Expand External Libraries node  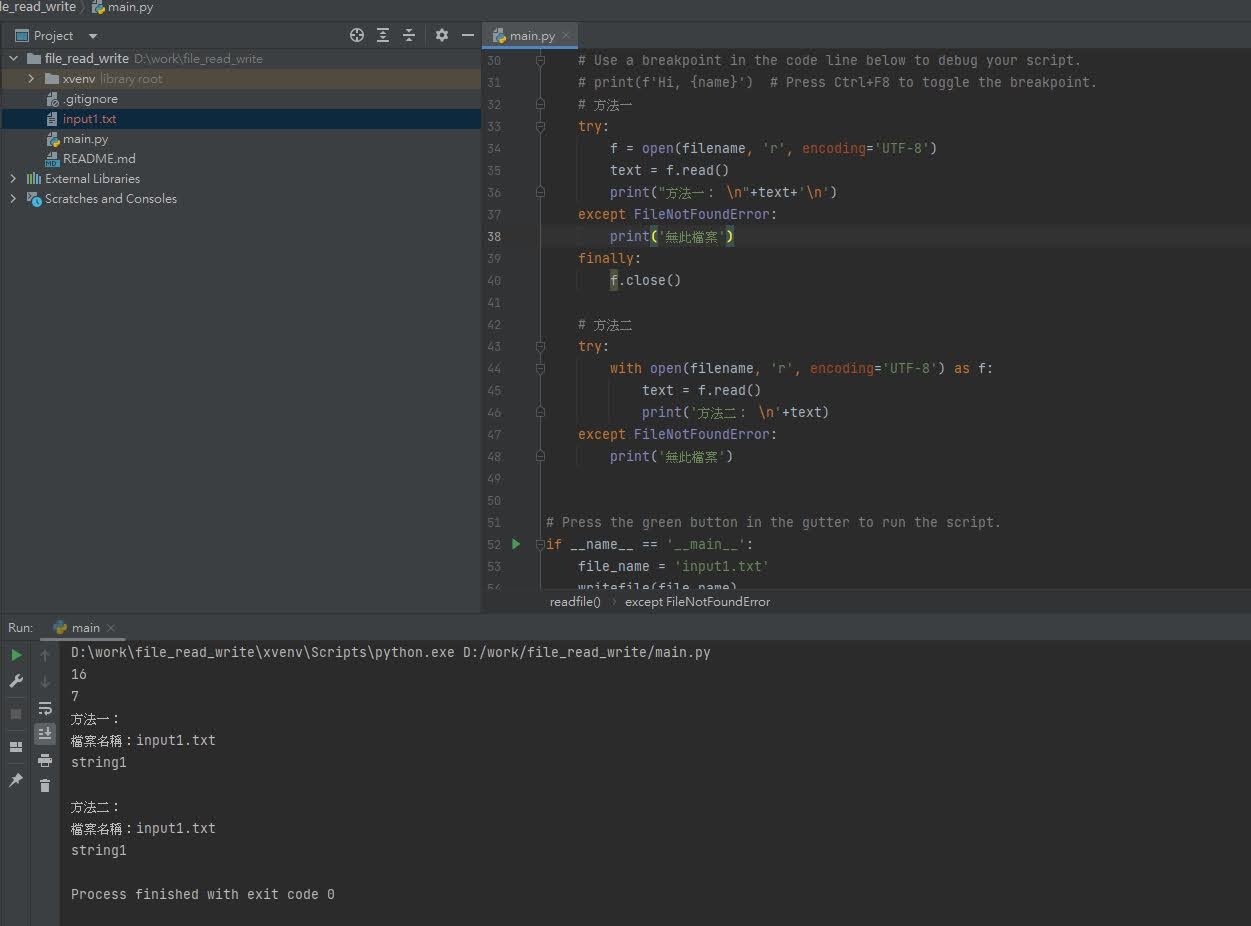pyautogui.click(x=13, y=179)
